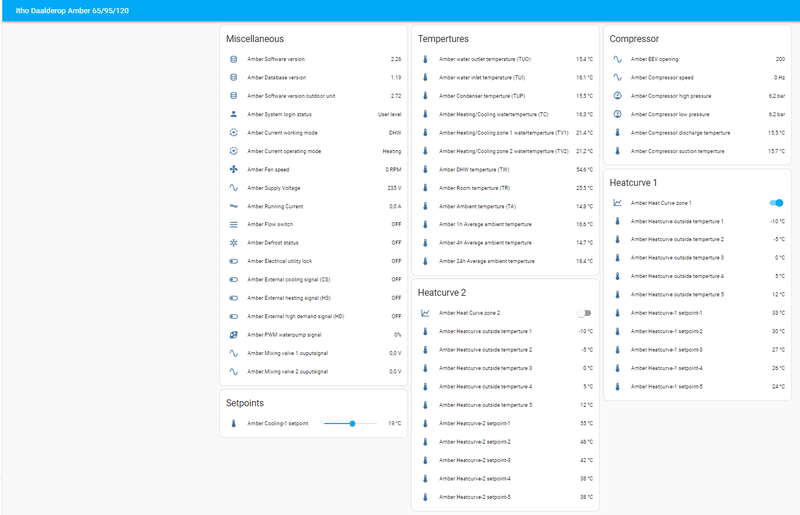Viewport: 800px width, 515px height.
Task: Open Amber Ambient temperture (TA) entity
Action: (506, 206)
